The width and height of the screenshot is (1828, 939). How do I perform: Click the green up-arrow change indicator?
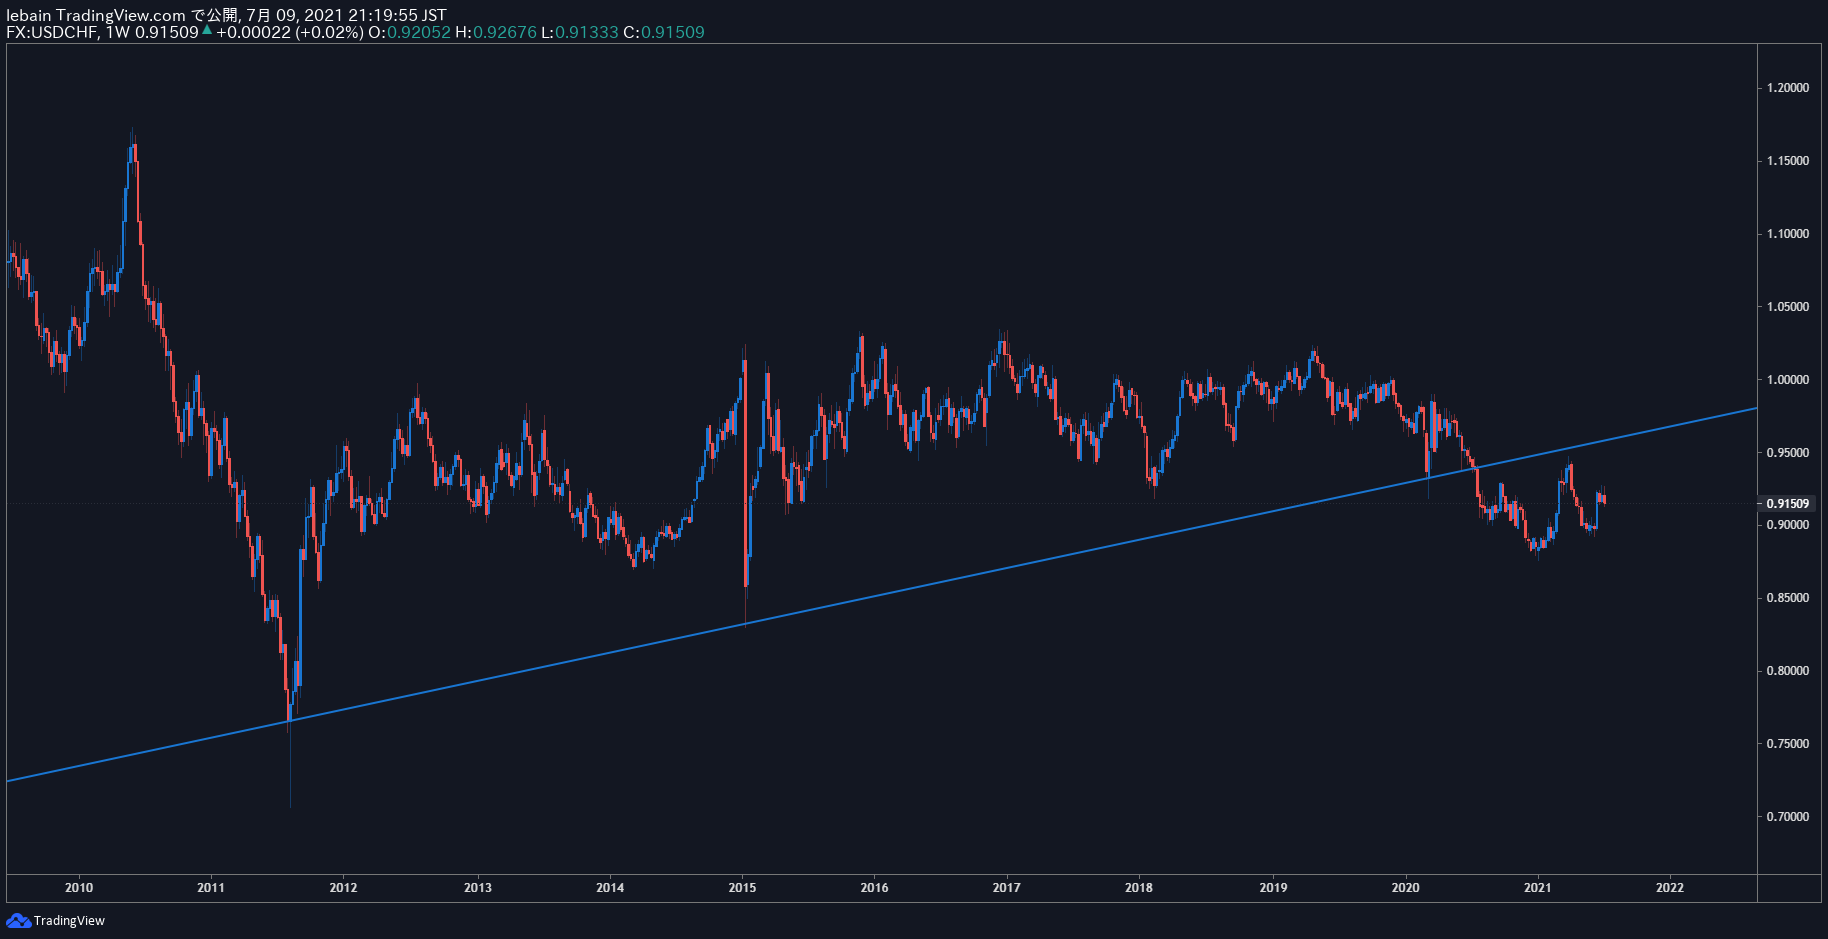(x=207, y=30)
